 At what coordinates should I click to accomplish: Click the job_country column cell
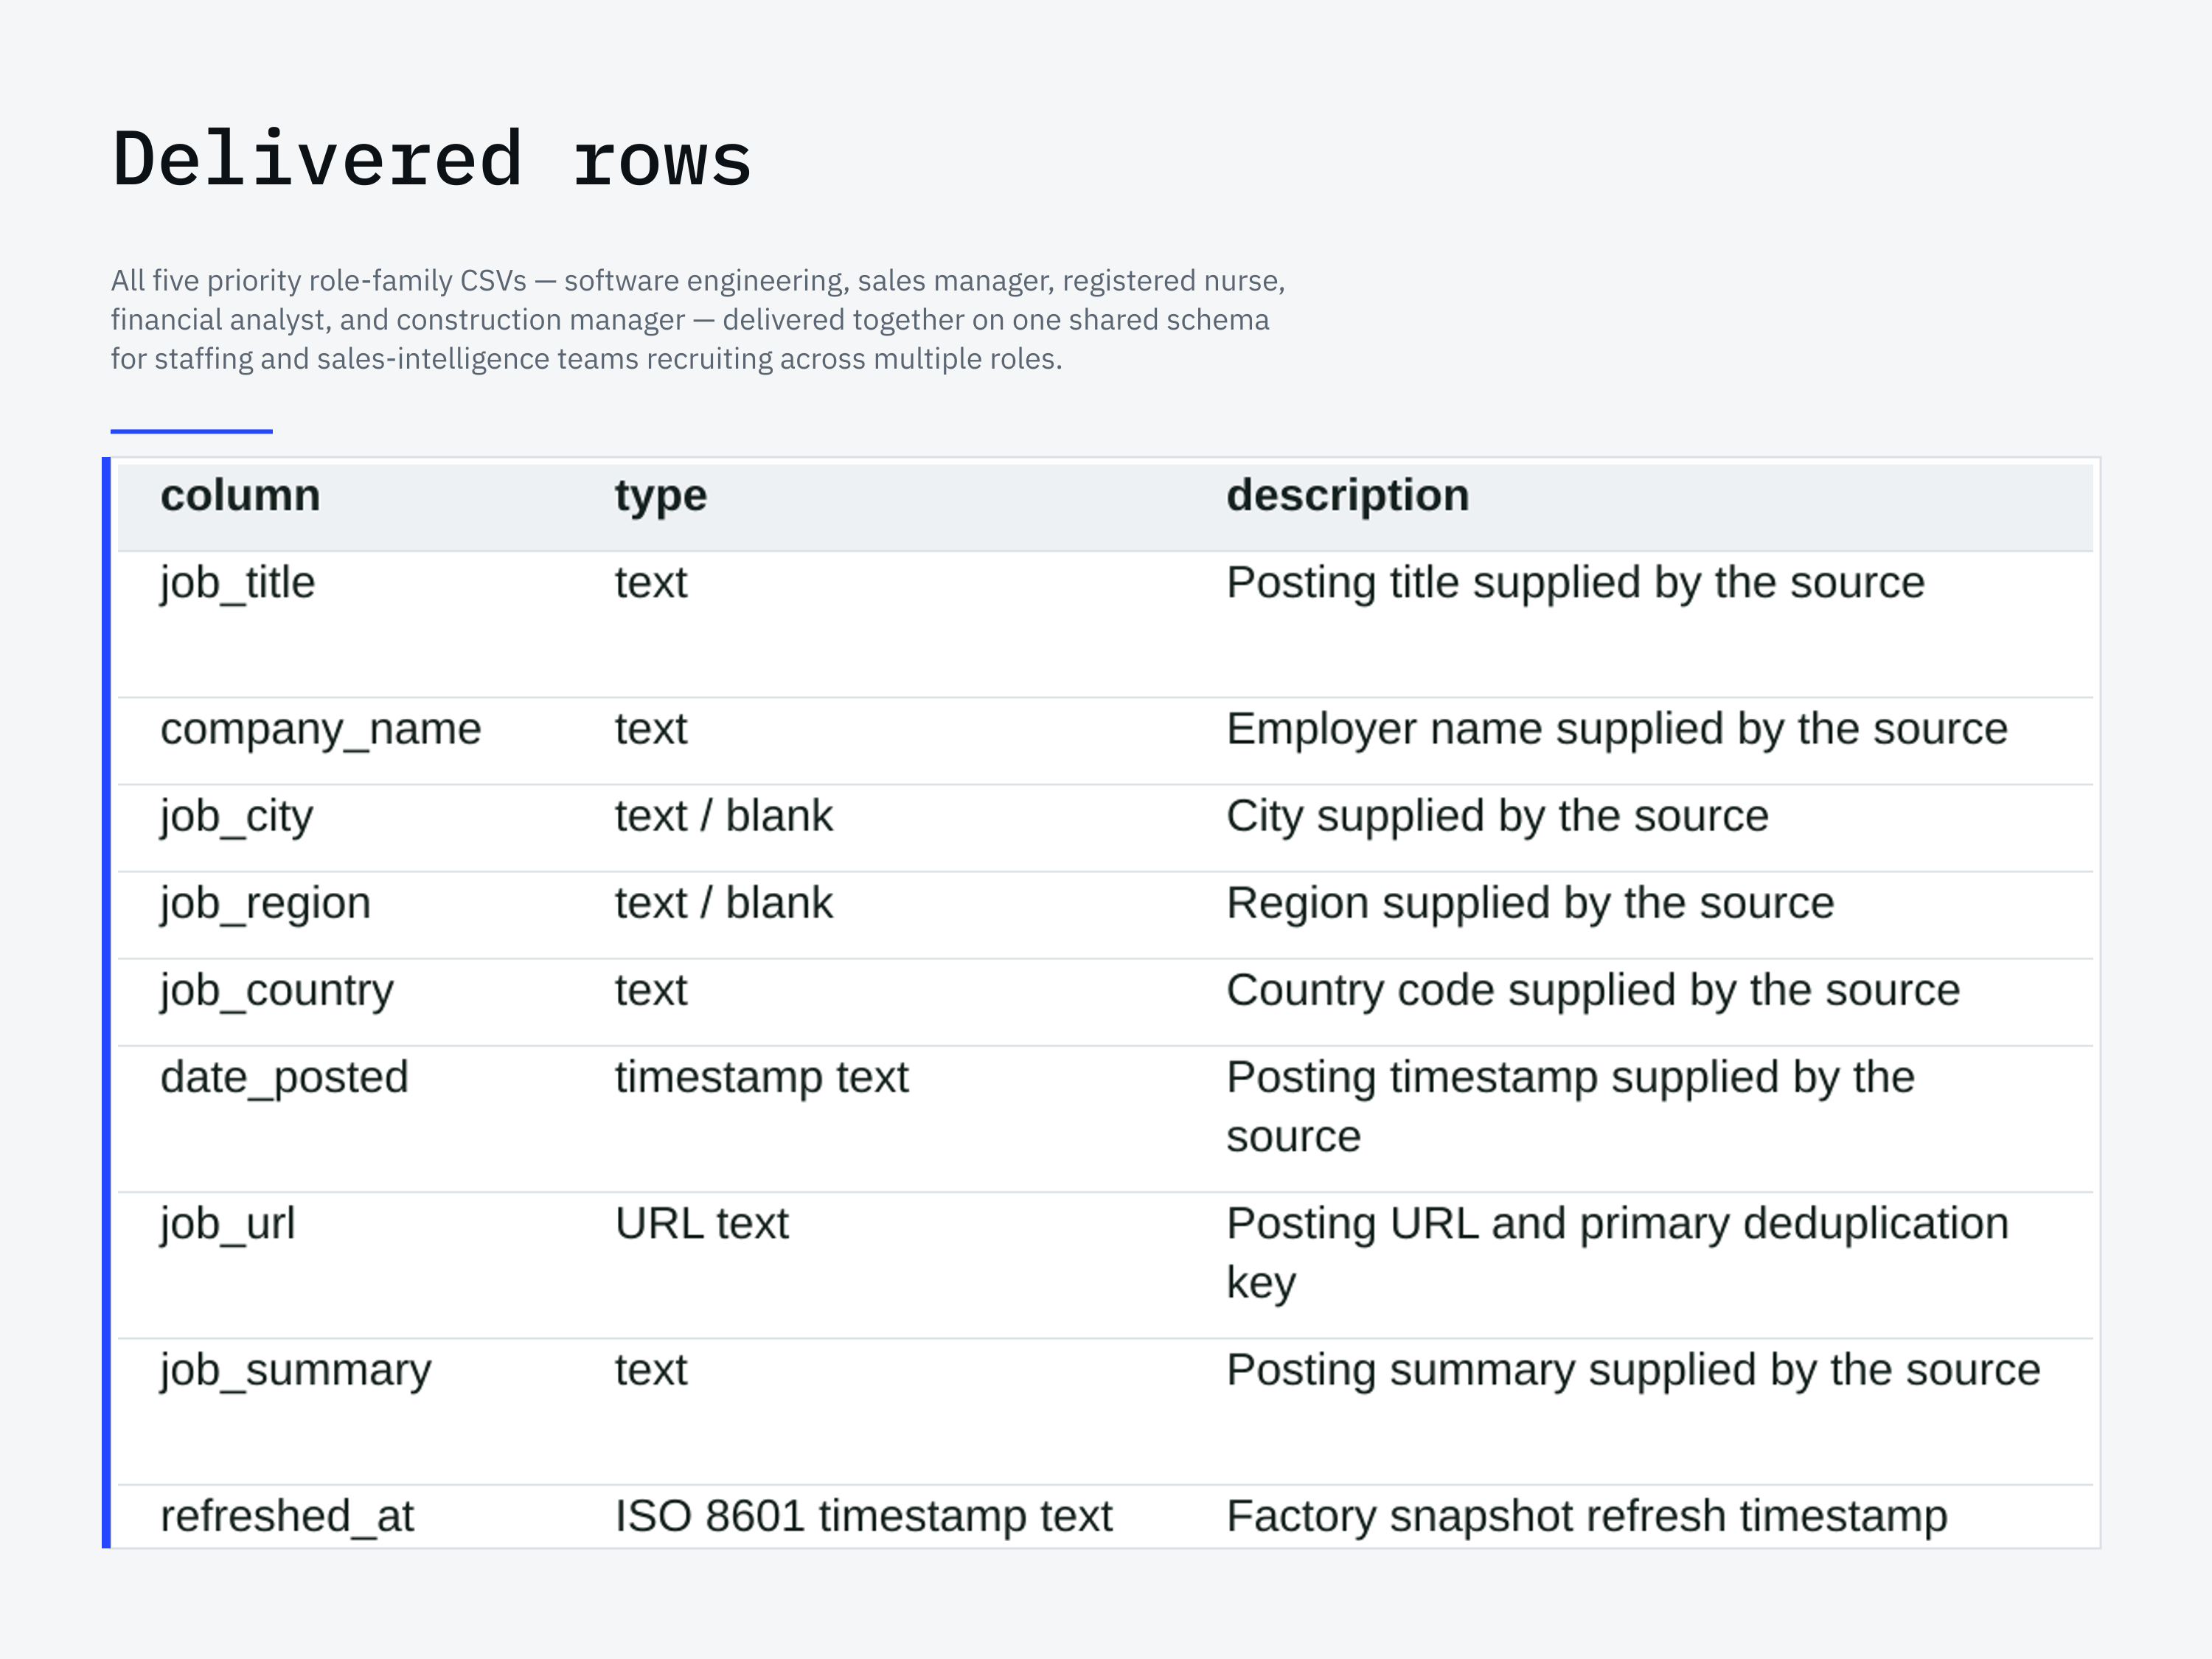(x=276, y=991)
